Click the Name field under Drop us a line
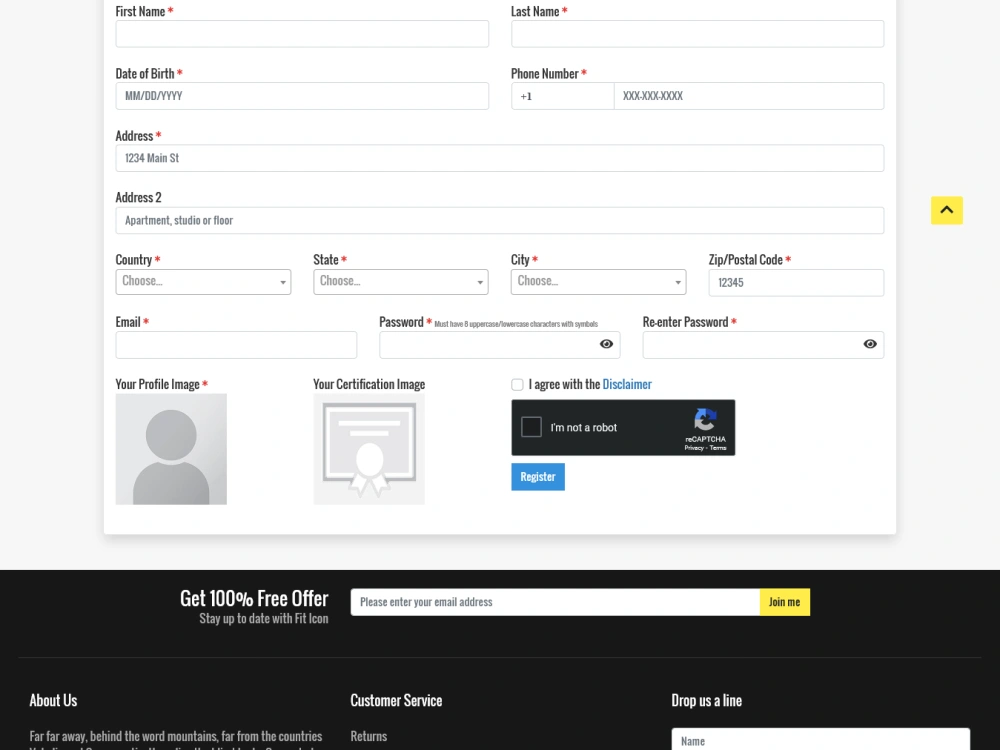 (821, 740)
